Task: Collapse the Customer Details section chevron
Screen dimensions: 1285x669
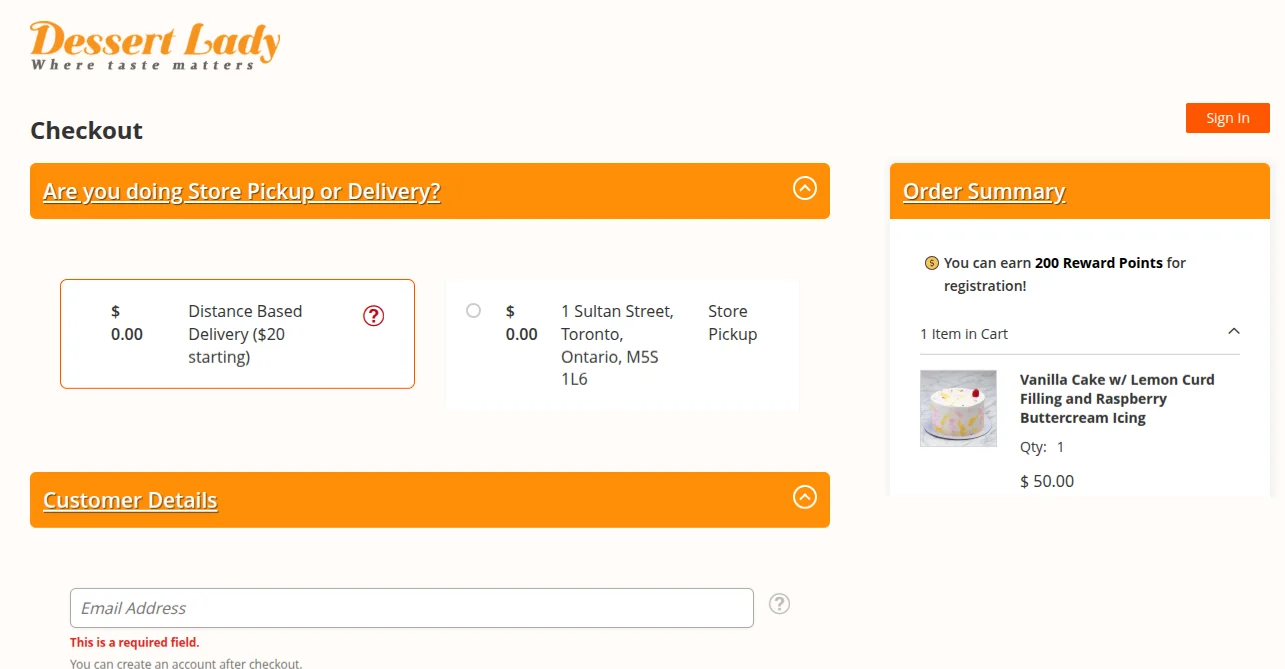Action: (804, 497)
